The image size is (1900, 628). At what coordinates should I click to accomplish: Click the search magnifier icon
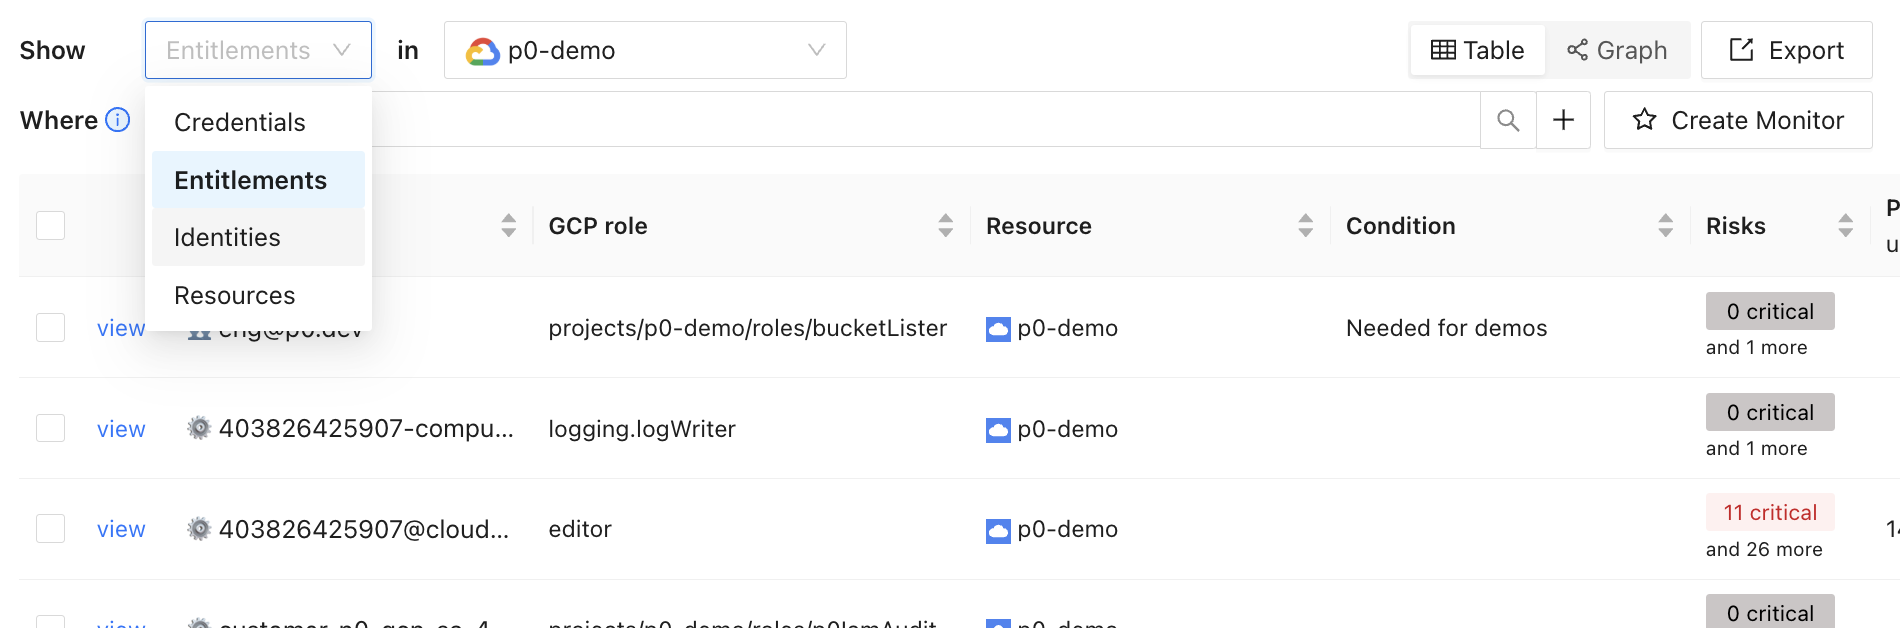pyautogui.click(x=1508, y=121)
